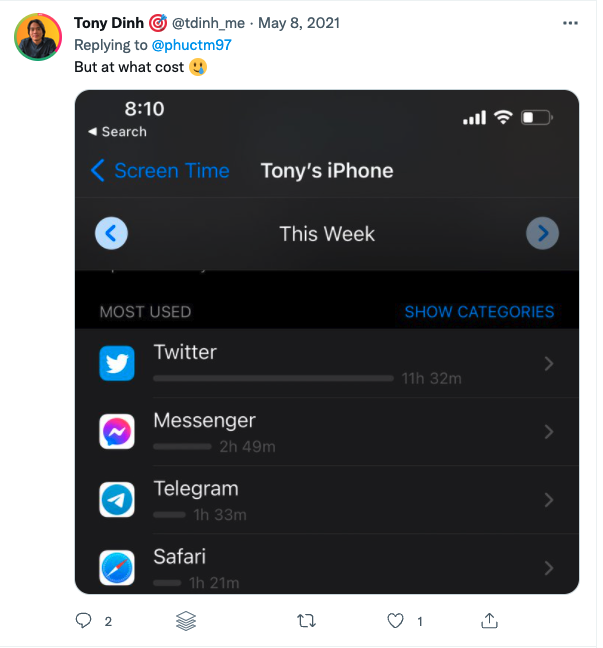Expand the Telegram row chevron
This screenshot has height=648, width=603.
point(548,500)
